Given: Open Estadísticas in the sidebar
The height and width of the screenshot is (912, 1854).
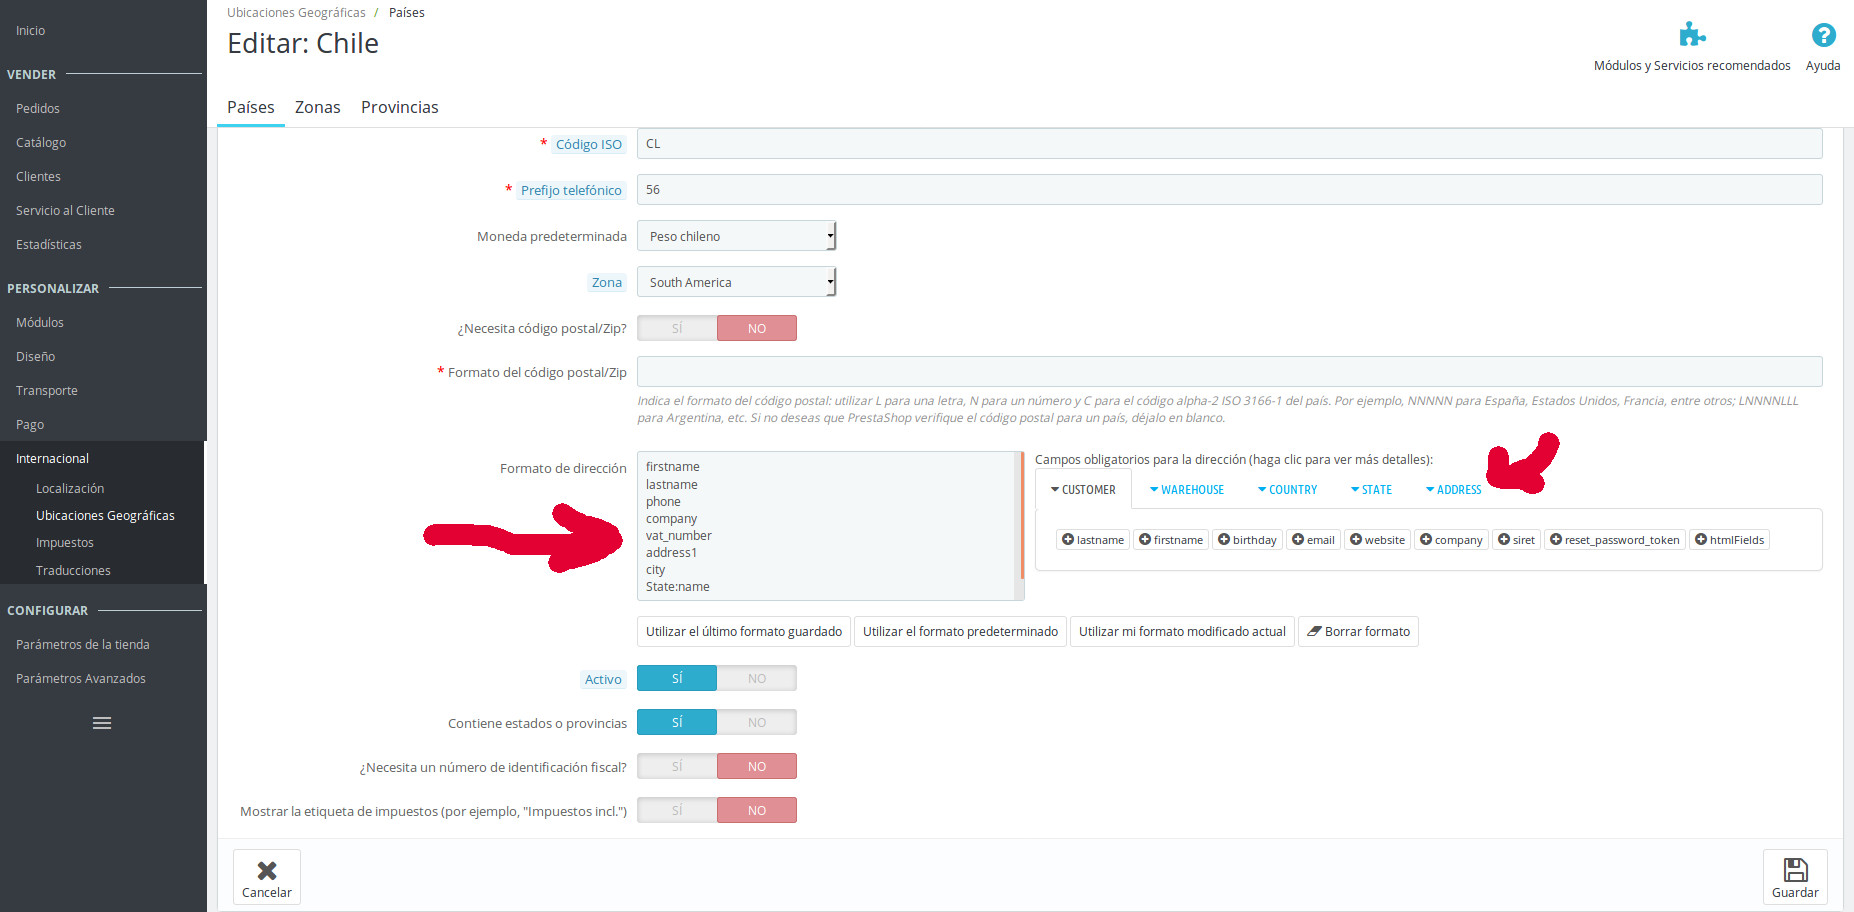Looking at the screenshot, I should pos(49,244).
